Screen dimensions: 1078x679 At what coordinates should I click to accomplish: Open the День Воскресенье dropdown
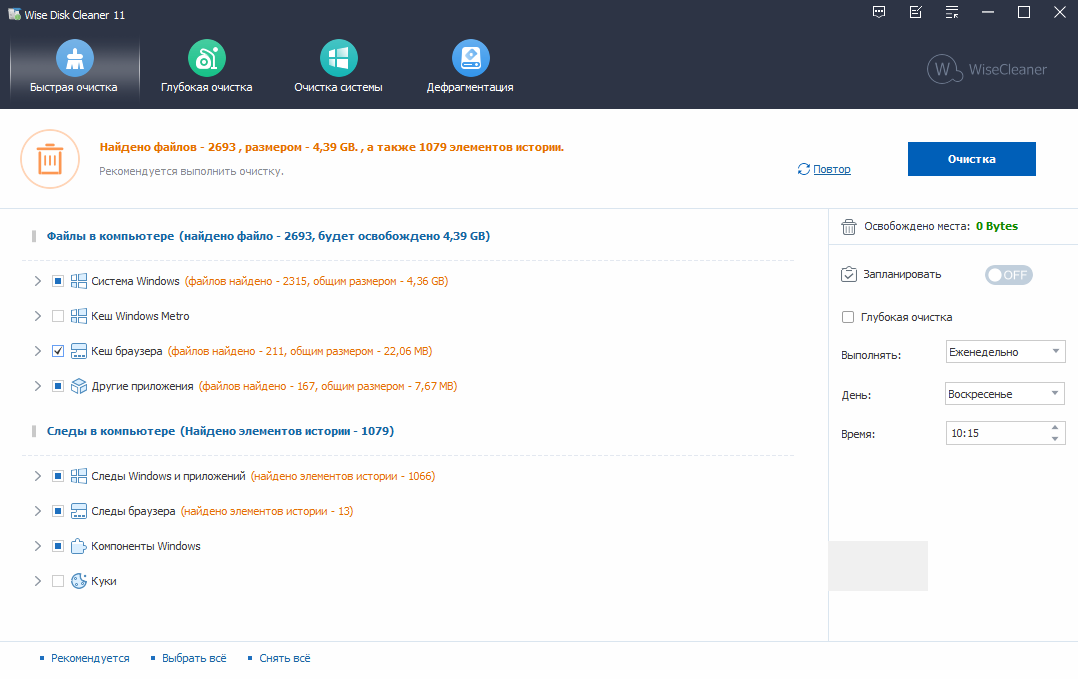coord(1005,394)
